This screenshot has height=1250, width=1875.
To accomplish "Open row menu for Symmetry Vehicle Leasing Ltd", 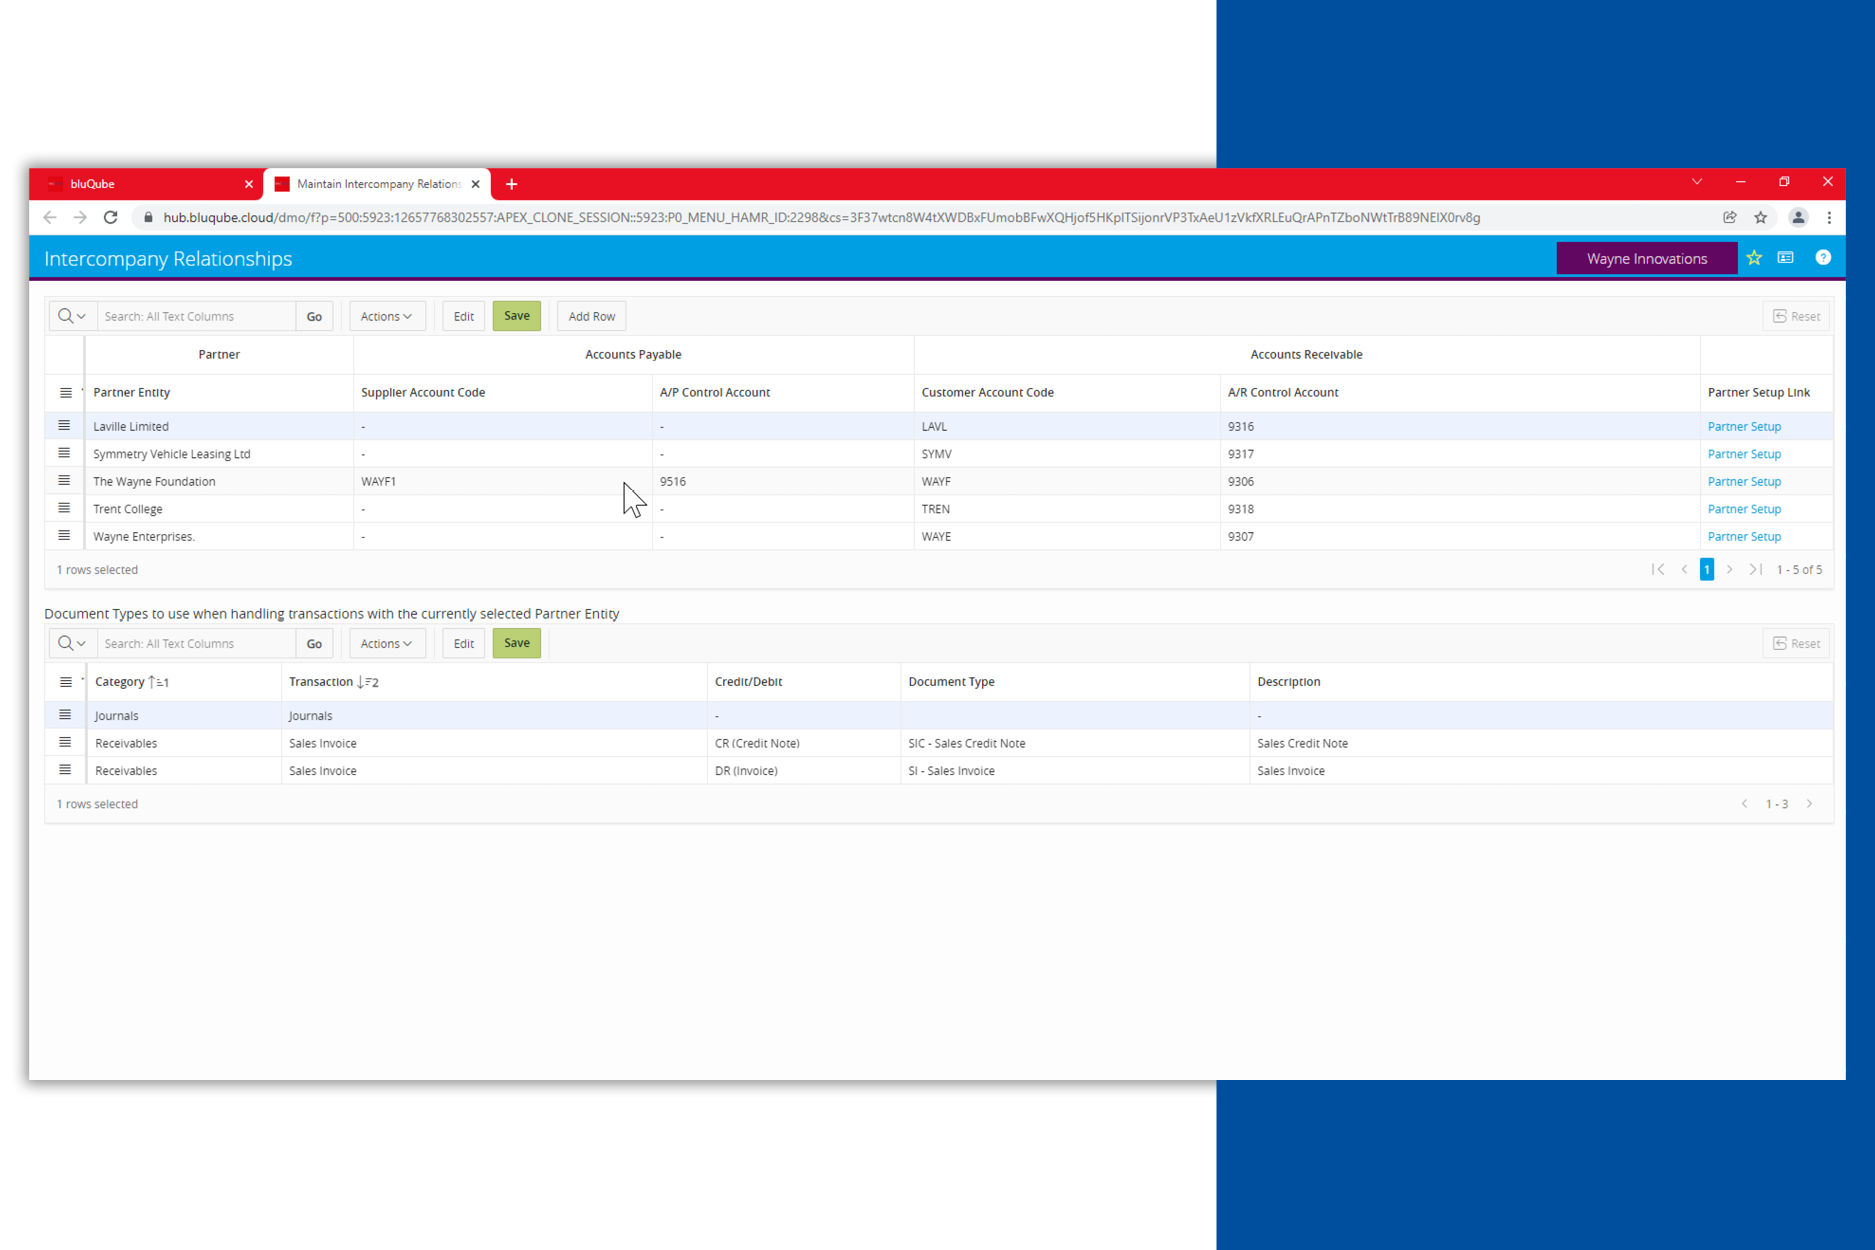I will pos(64,453).
